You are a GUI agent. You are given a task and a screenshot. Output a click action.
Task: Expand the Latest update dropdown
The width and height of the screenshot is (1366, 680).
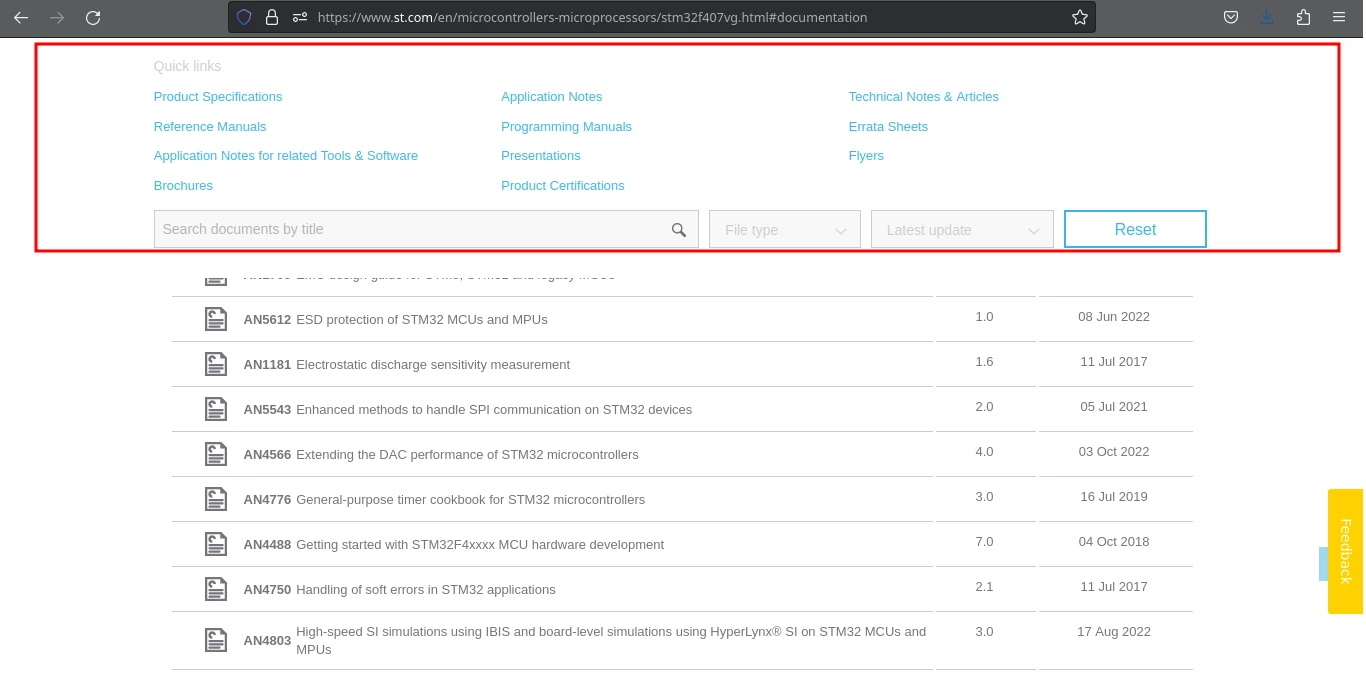click(x=962, y=229)
